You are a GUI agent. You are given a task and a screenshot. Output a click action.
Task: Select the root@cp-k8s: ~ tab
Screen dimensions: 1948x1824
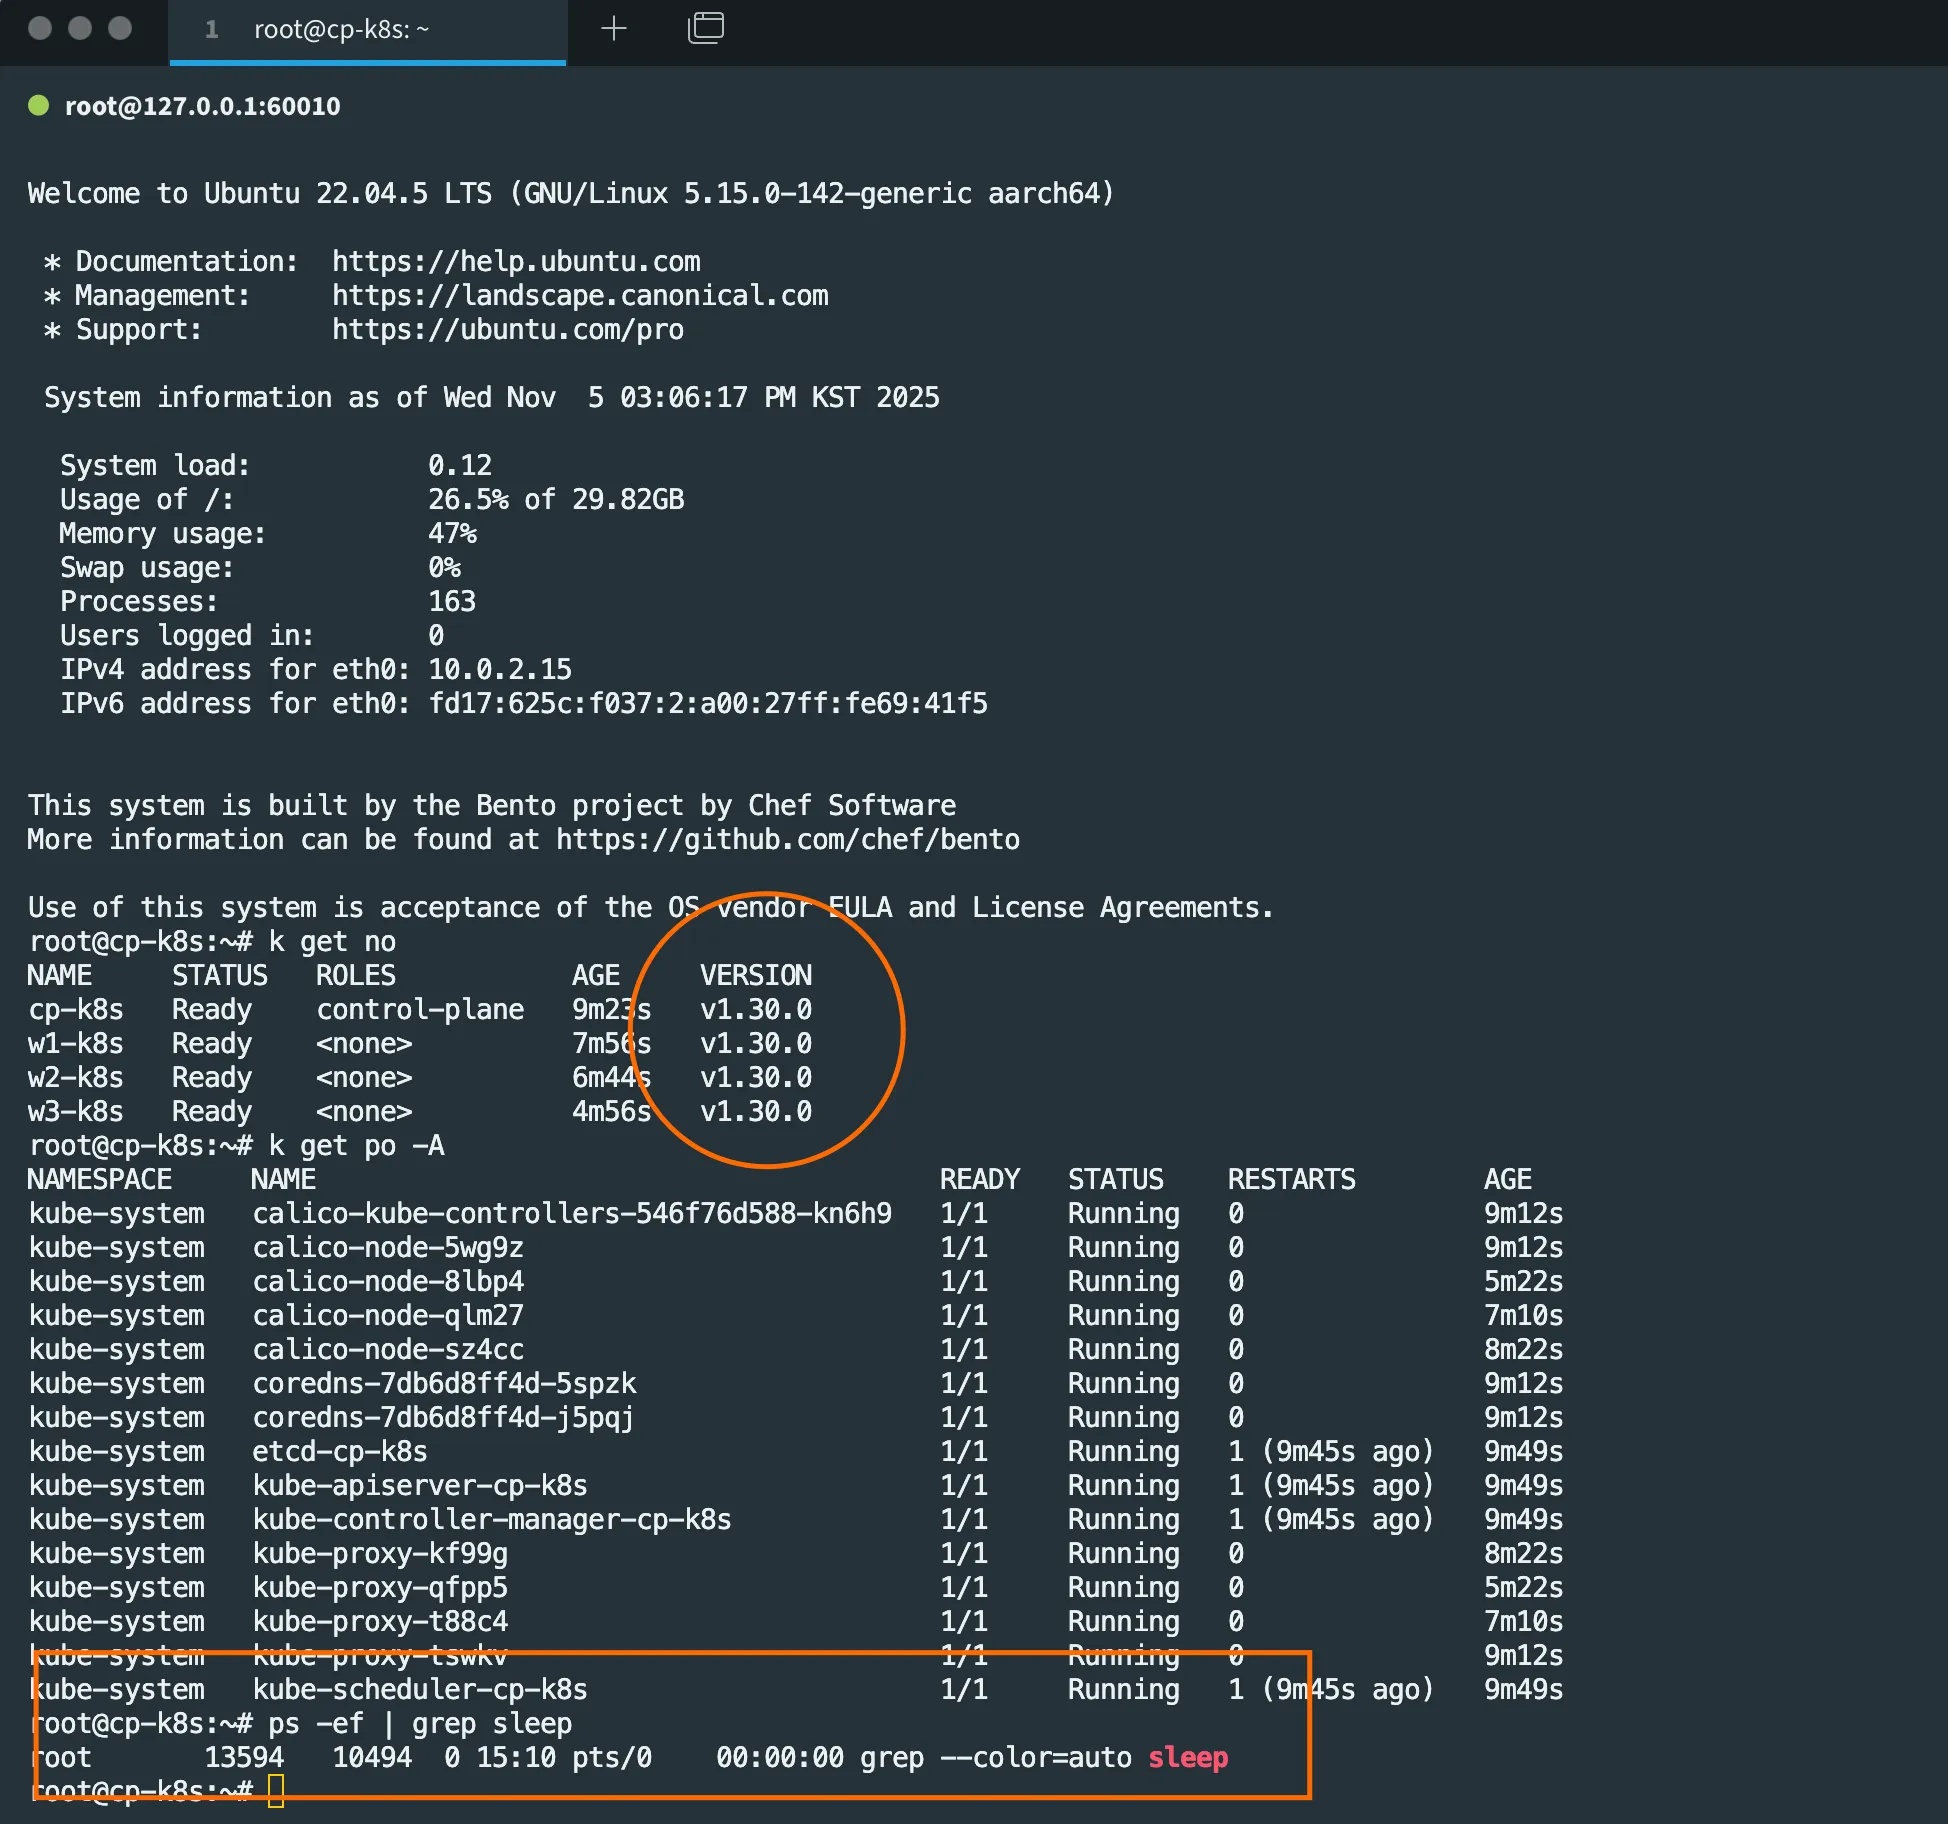click(340, 30)
